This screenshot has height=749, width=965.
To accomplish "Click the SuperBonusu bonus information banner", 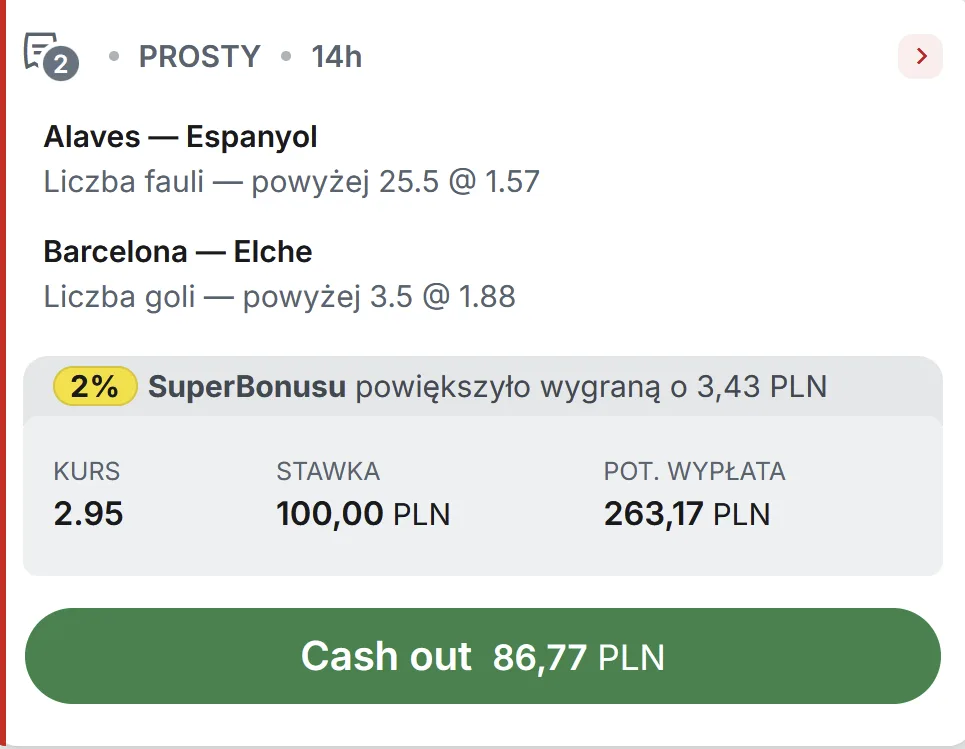I will 482,387.
